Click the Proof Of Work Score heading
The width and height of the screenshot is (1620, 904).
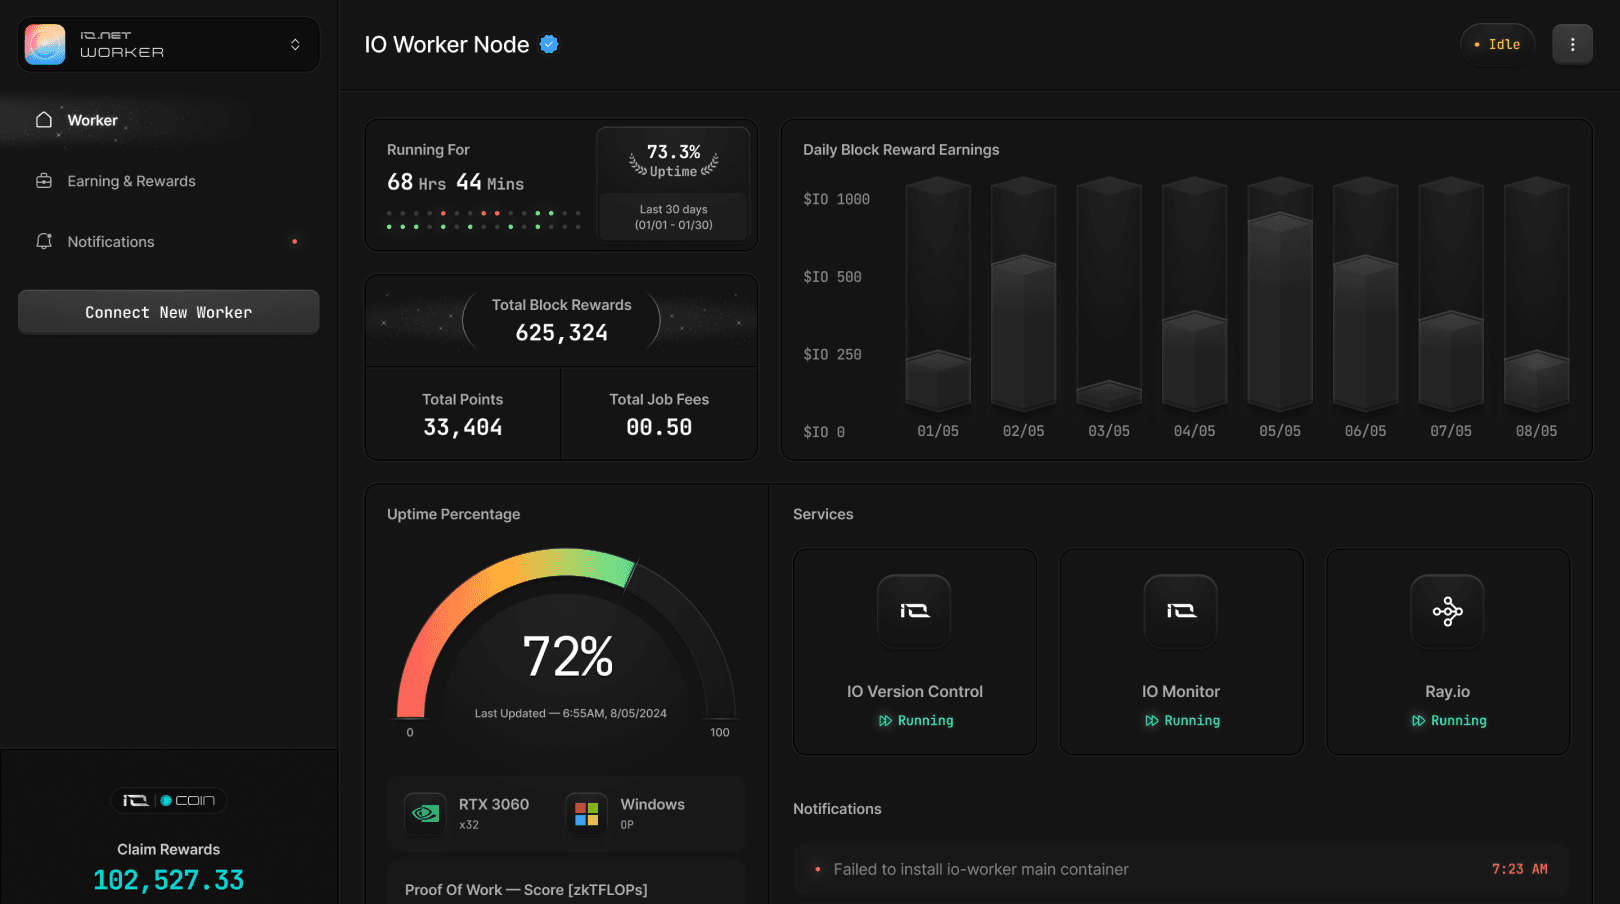(526, 889)
